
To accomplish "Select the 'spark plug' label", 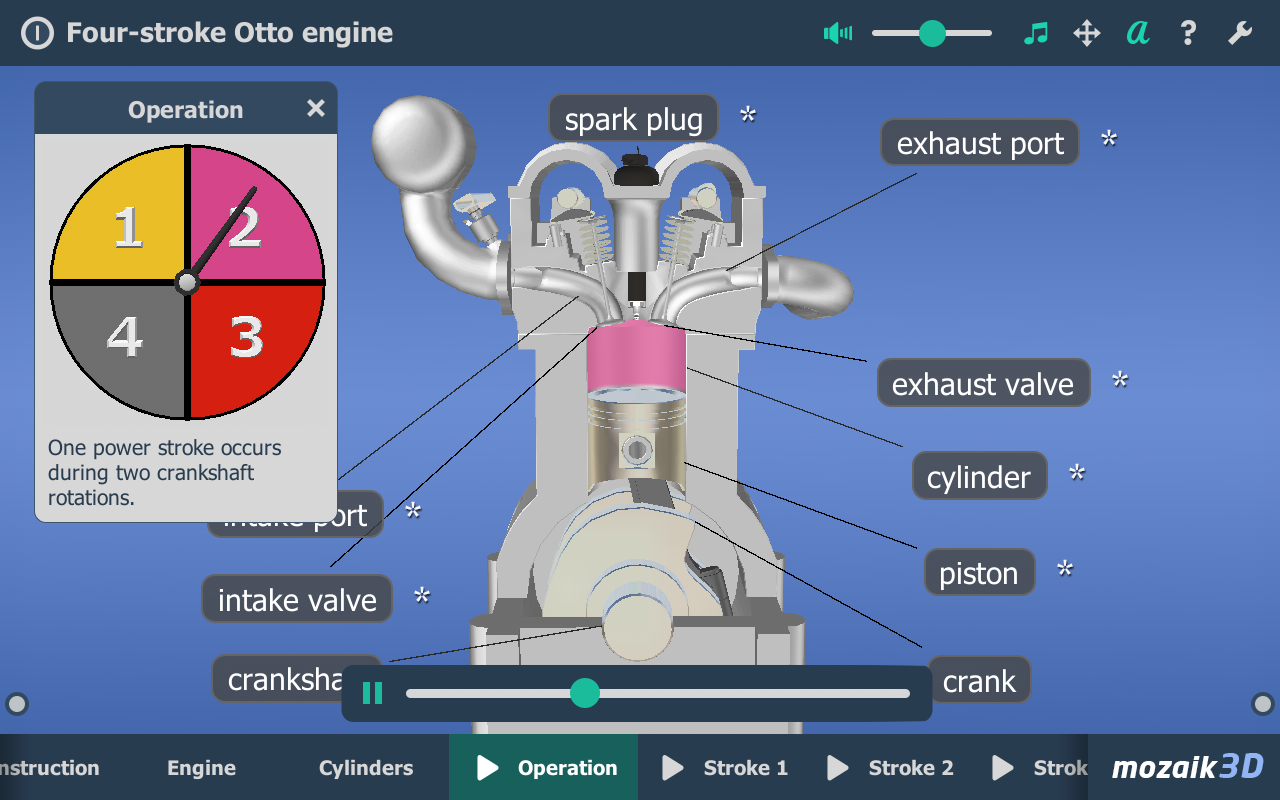I will tap(632, 117).
